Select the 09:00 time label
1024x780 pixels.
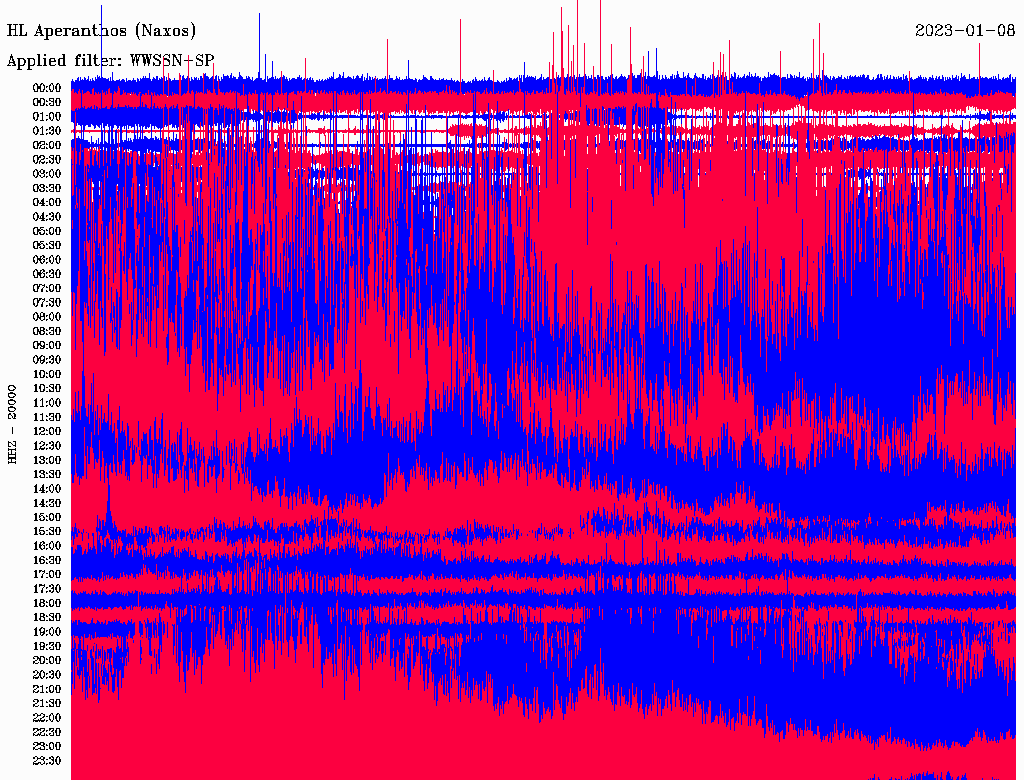click(47, 346)
